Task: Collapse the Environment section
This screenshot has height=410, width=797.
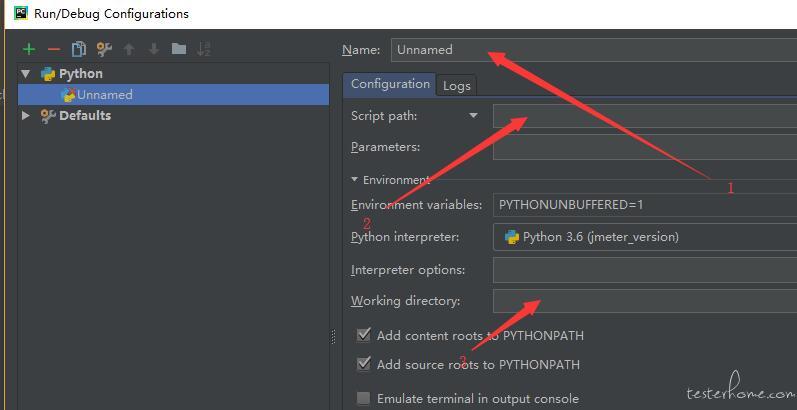Action: [x=355, y=179]
